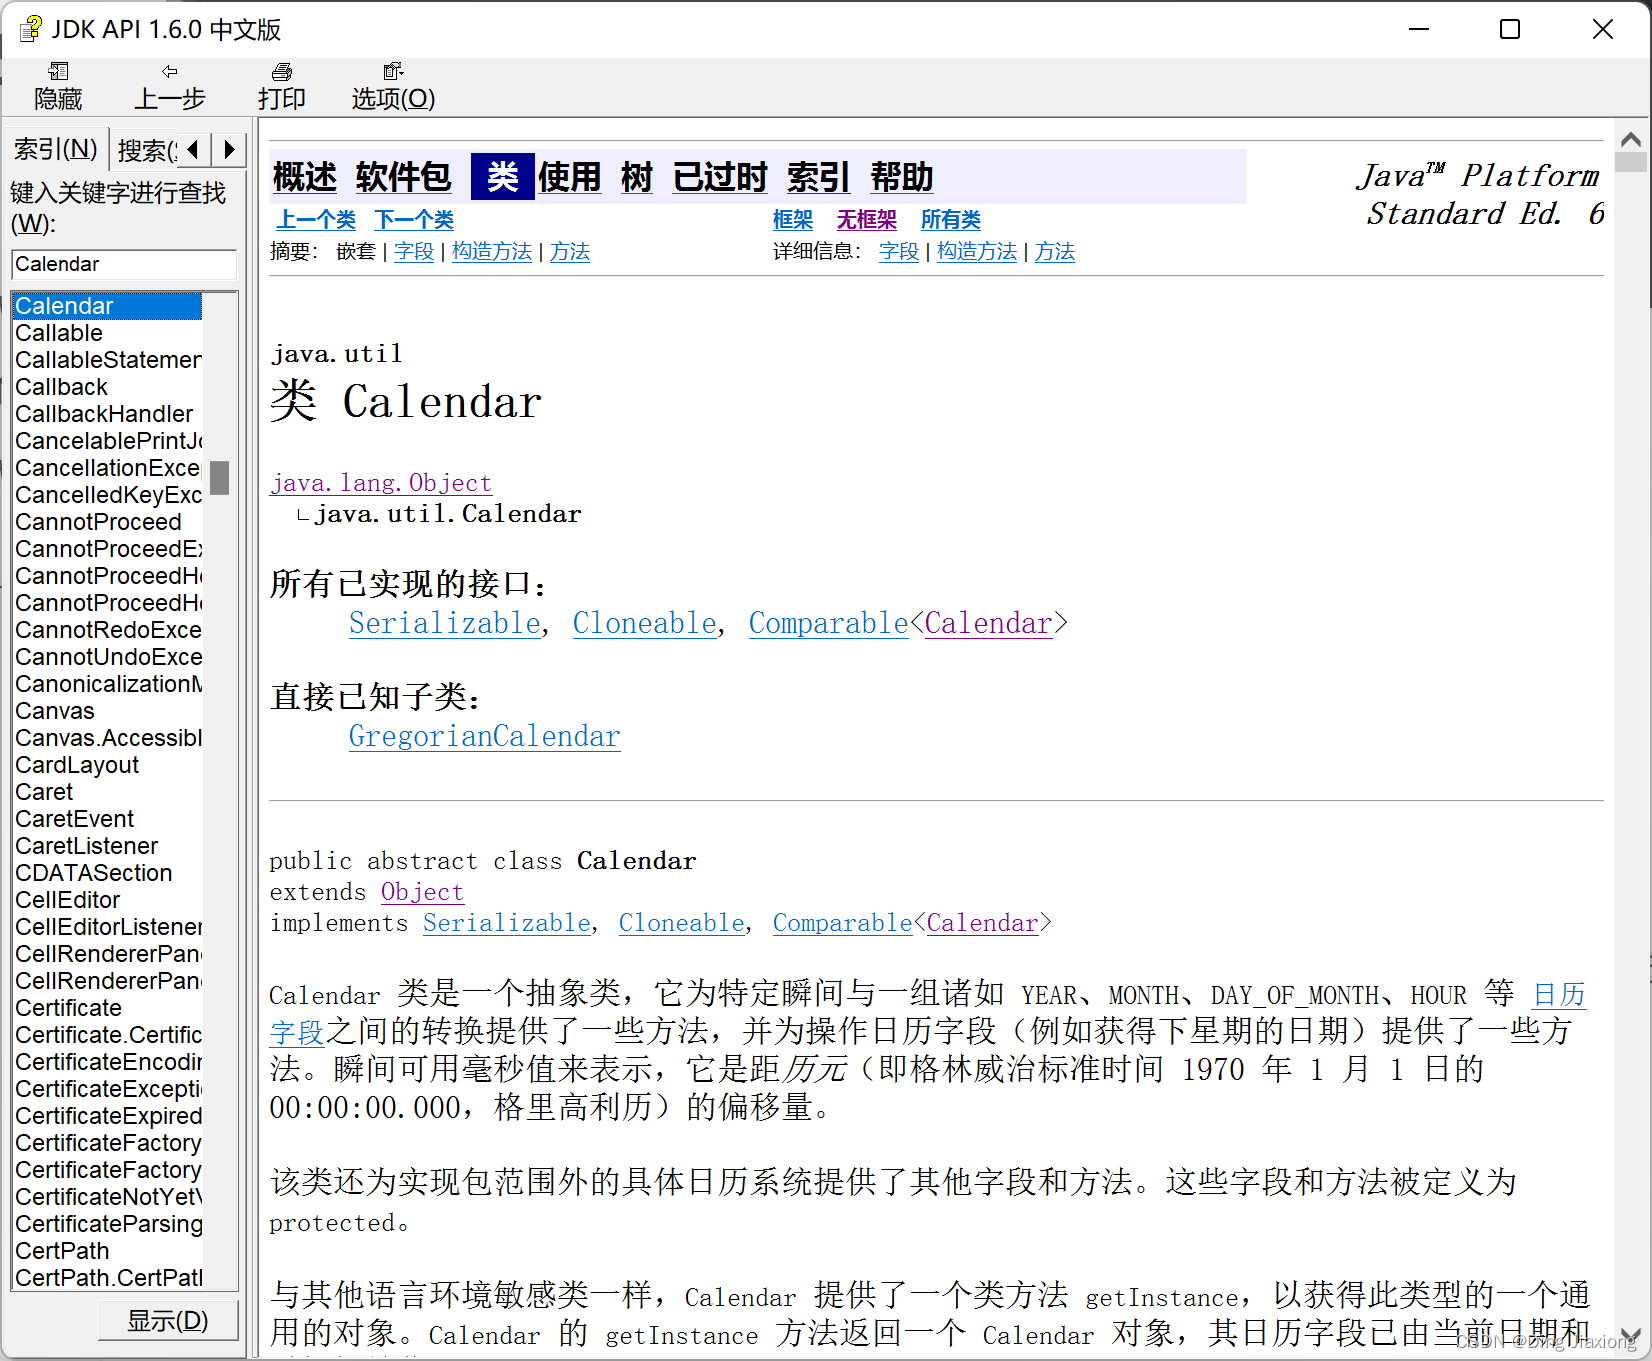Open the 索引 index link in the navigation bar
Viewport: 1652px width, 1361px height.
[818, 177]
